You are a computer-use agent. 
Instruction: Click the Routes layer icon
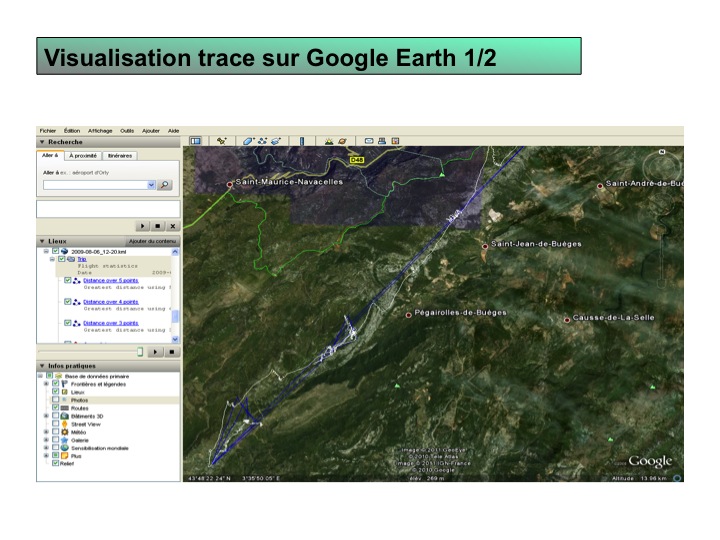pos(65,408)
